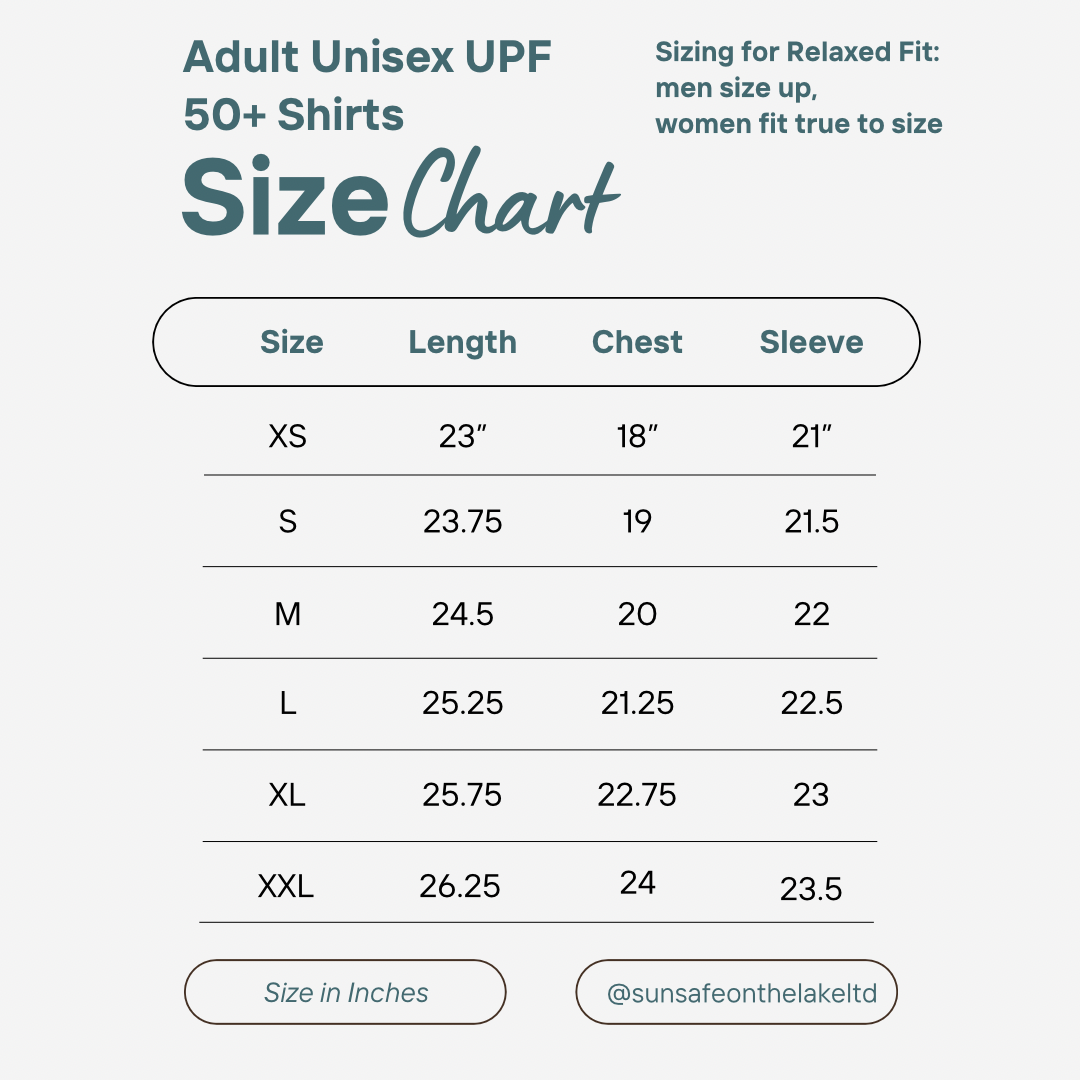Screen dimensions: 1080x1080
Task: Select the Sleeve column header
Action: (811, 342)
